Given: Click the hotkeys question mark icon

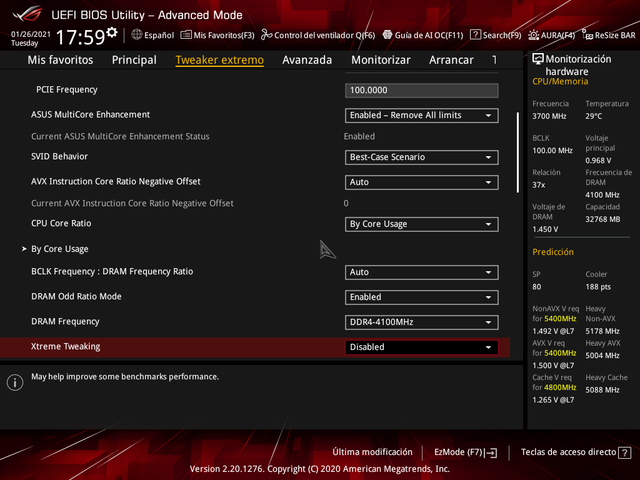Looking at the screenshot, I should [625, 453].
